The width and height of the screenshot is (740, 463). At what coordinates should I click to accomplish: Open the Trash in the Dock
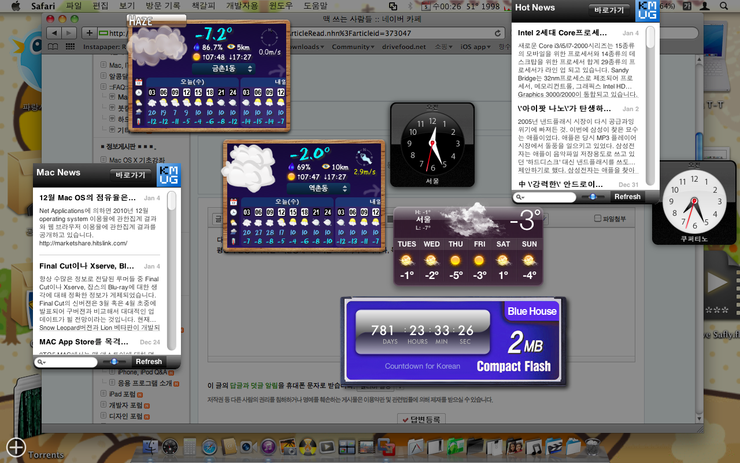point(593,446)
